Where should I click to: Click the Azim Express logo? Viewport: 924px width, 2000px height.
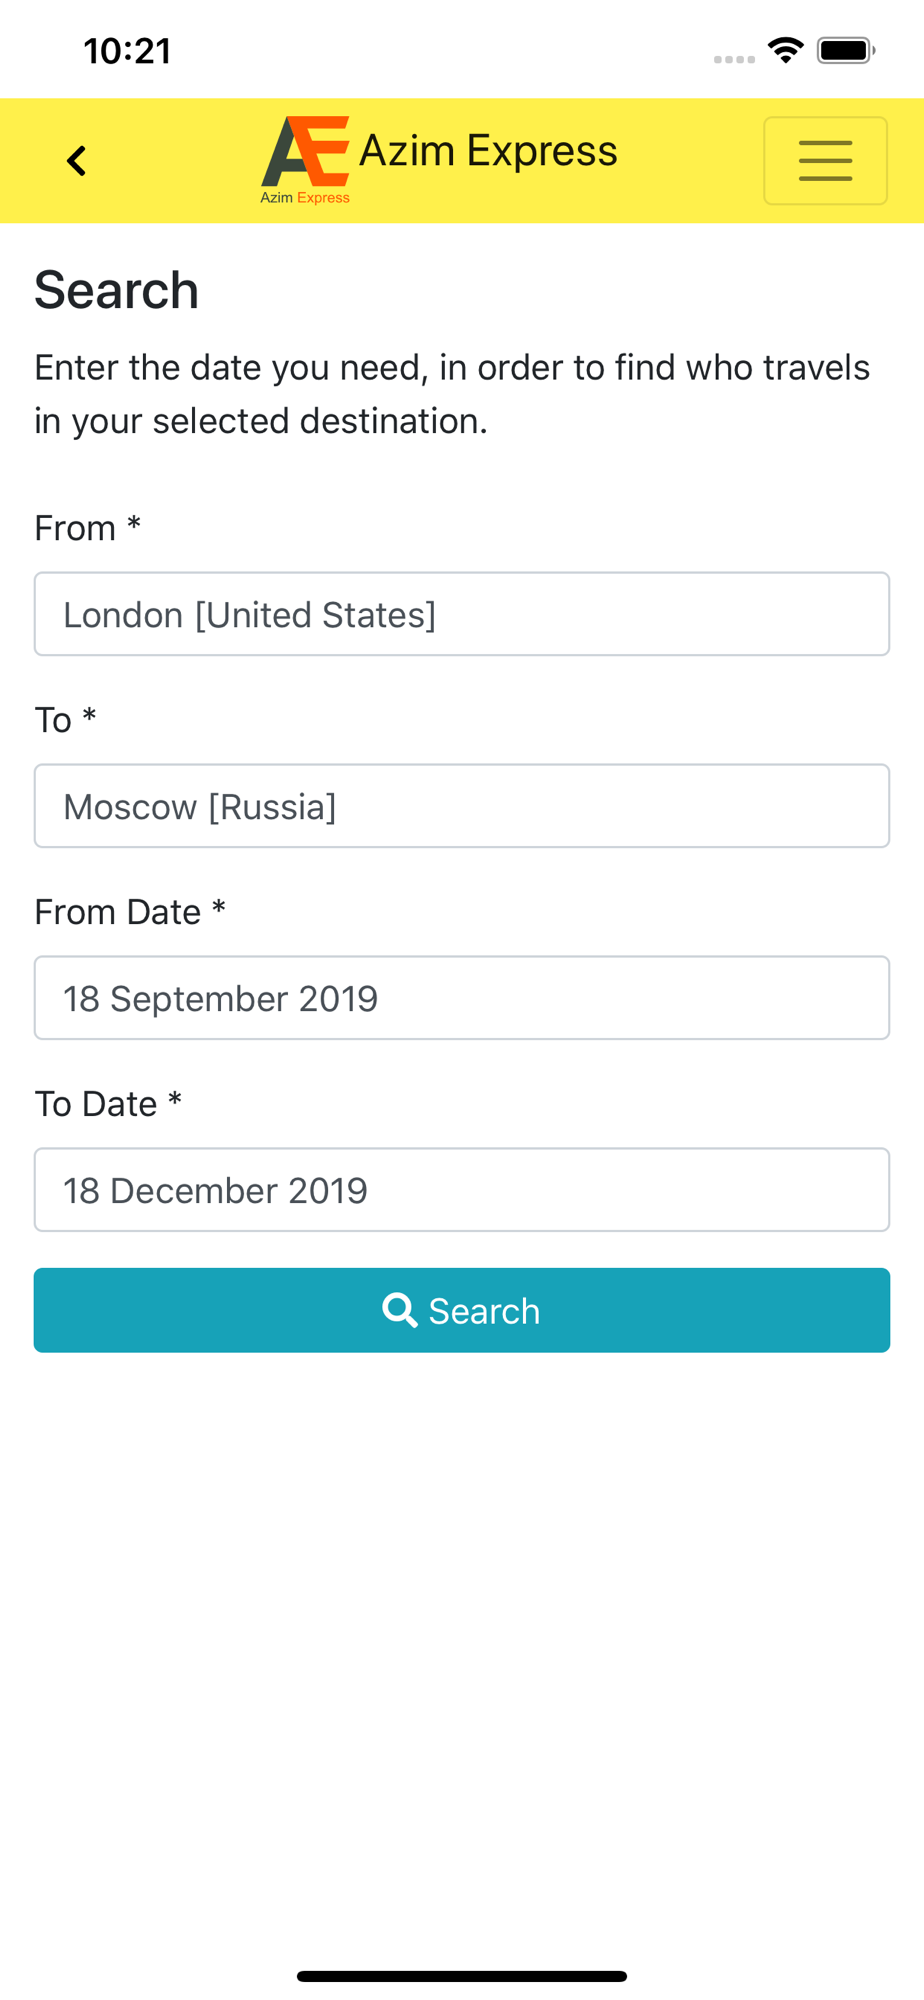pos(306,160)
